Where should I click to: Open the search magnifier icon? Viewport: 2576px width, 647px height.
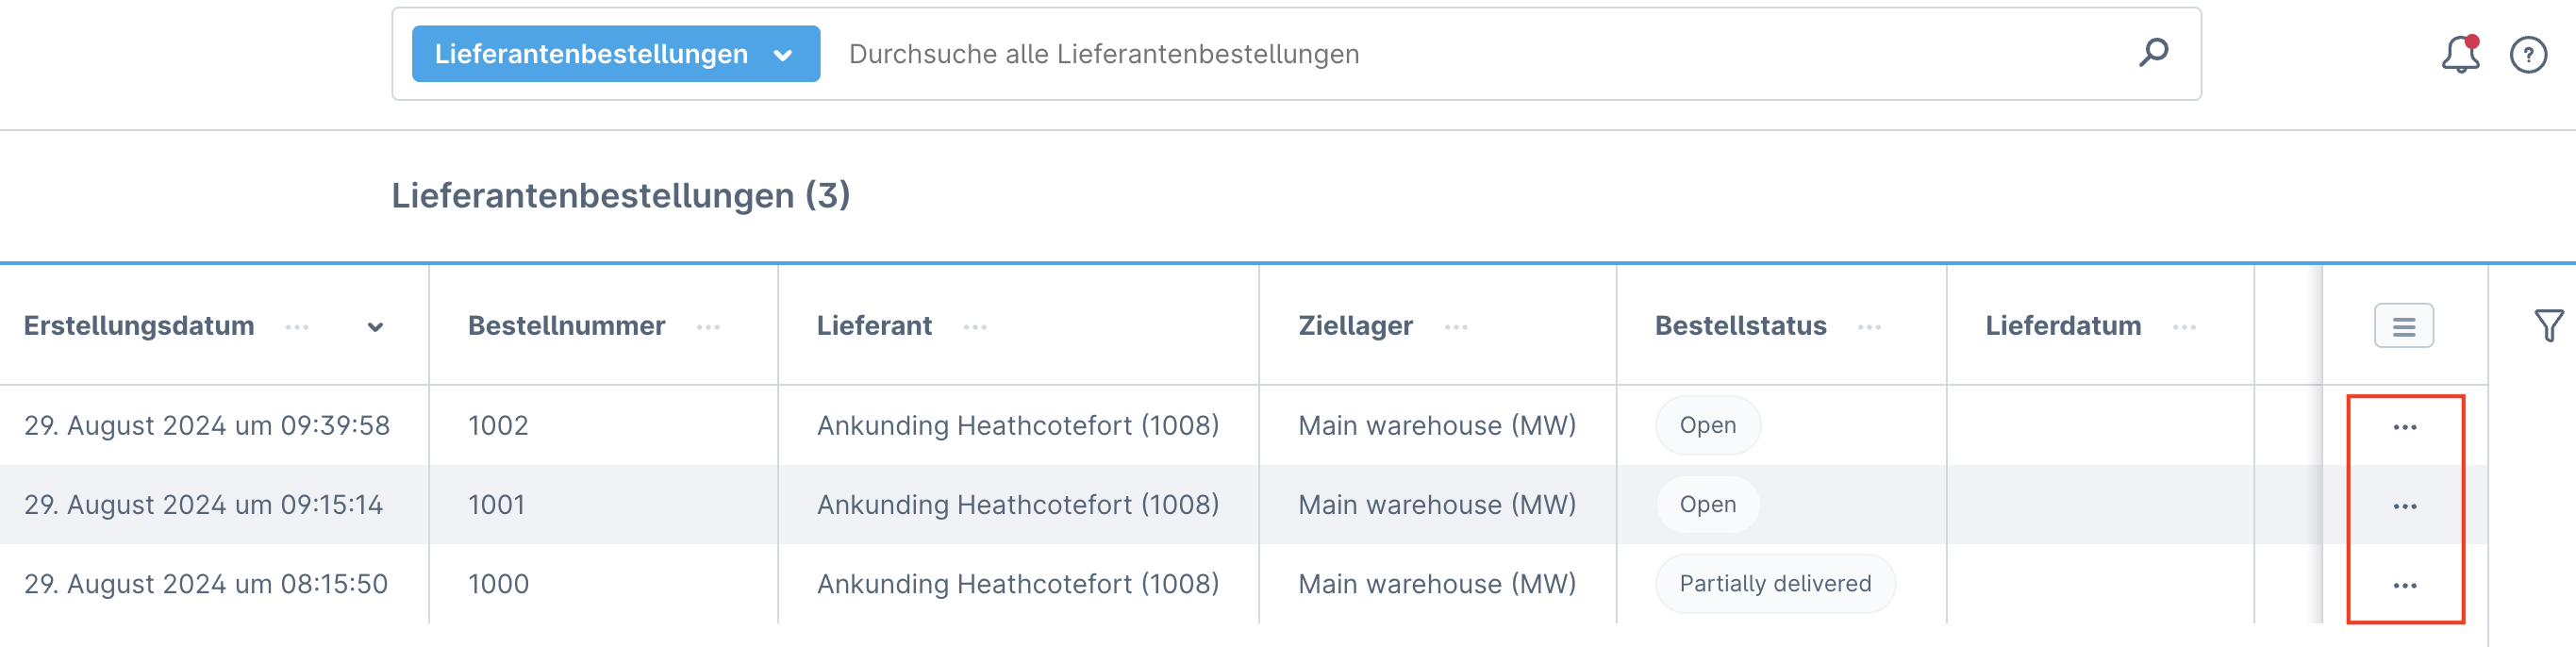pyautogui.click(x=2153, y=54)
